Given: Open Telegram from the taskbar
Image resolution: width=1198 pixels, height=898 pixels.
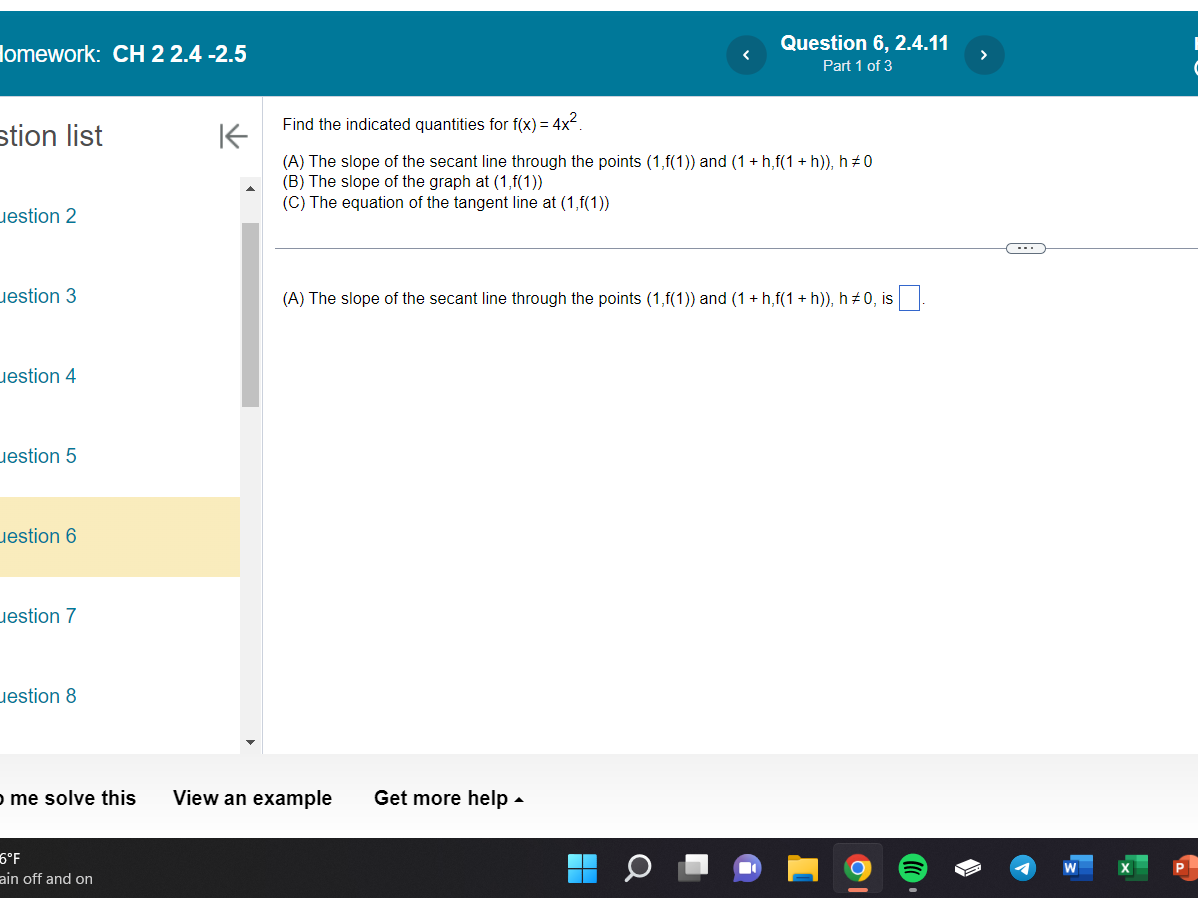Looking at the screenshot, I should 1023,868.
